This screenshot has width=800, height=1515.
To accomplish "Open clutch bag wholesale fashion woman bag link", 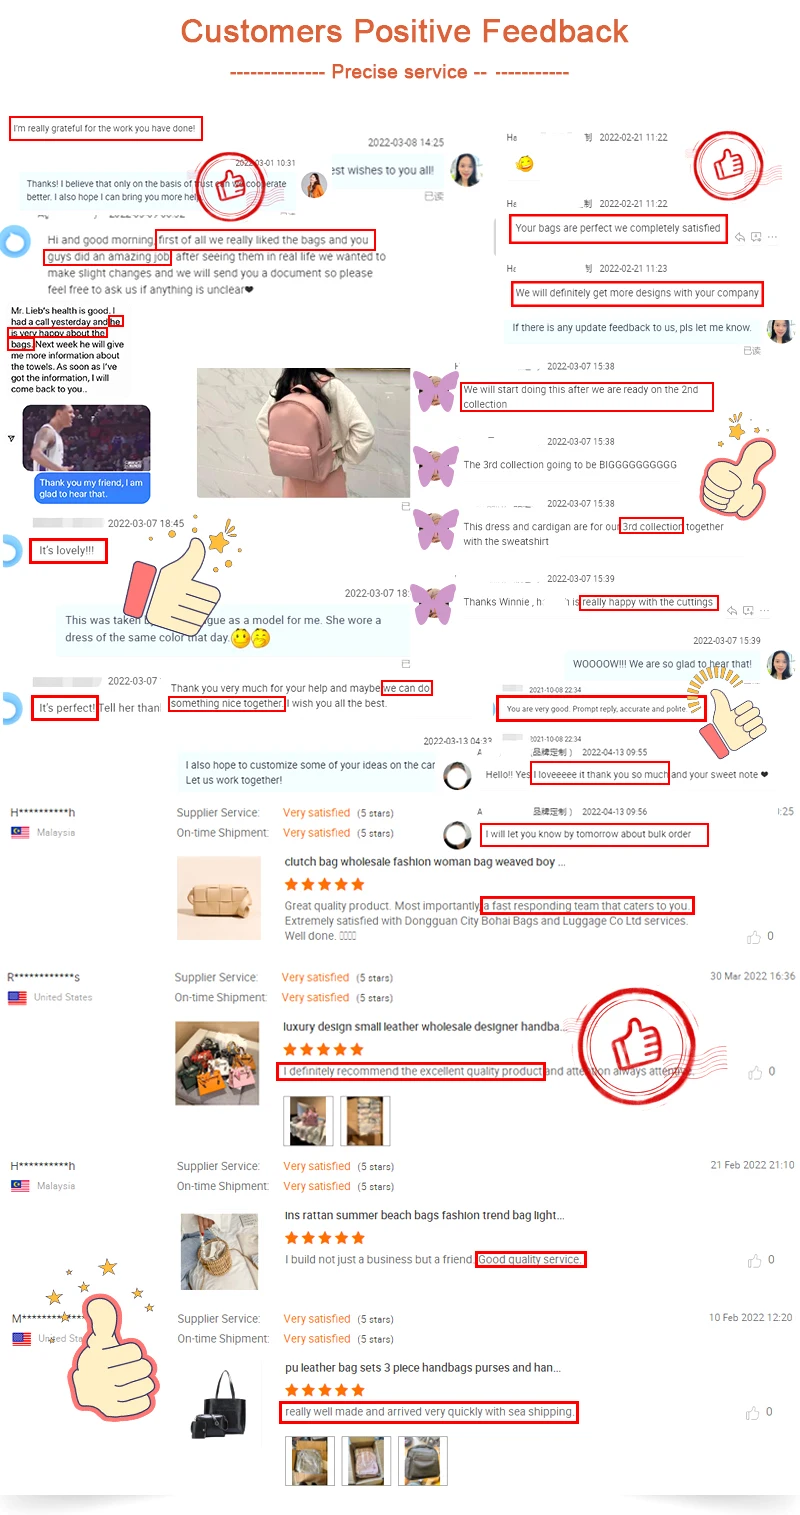I will point(425,862).
